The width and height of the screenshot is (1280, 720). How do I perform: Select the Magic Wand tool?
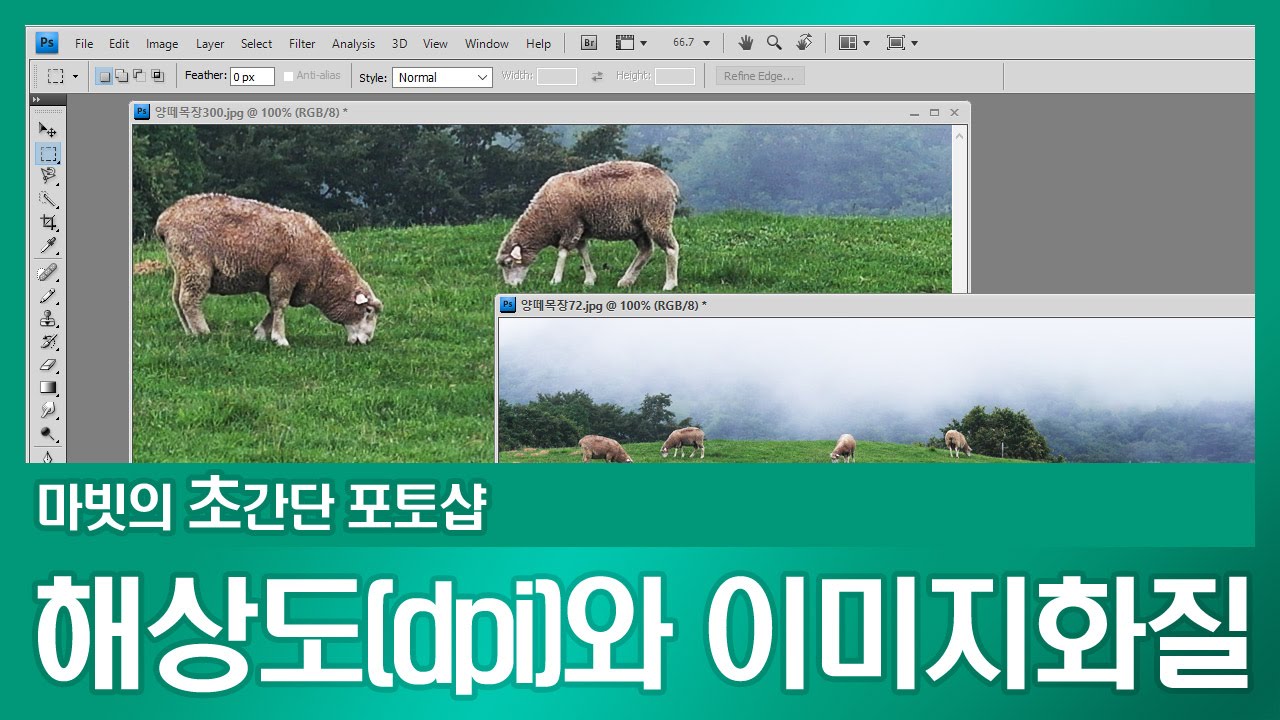48,199
